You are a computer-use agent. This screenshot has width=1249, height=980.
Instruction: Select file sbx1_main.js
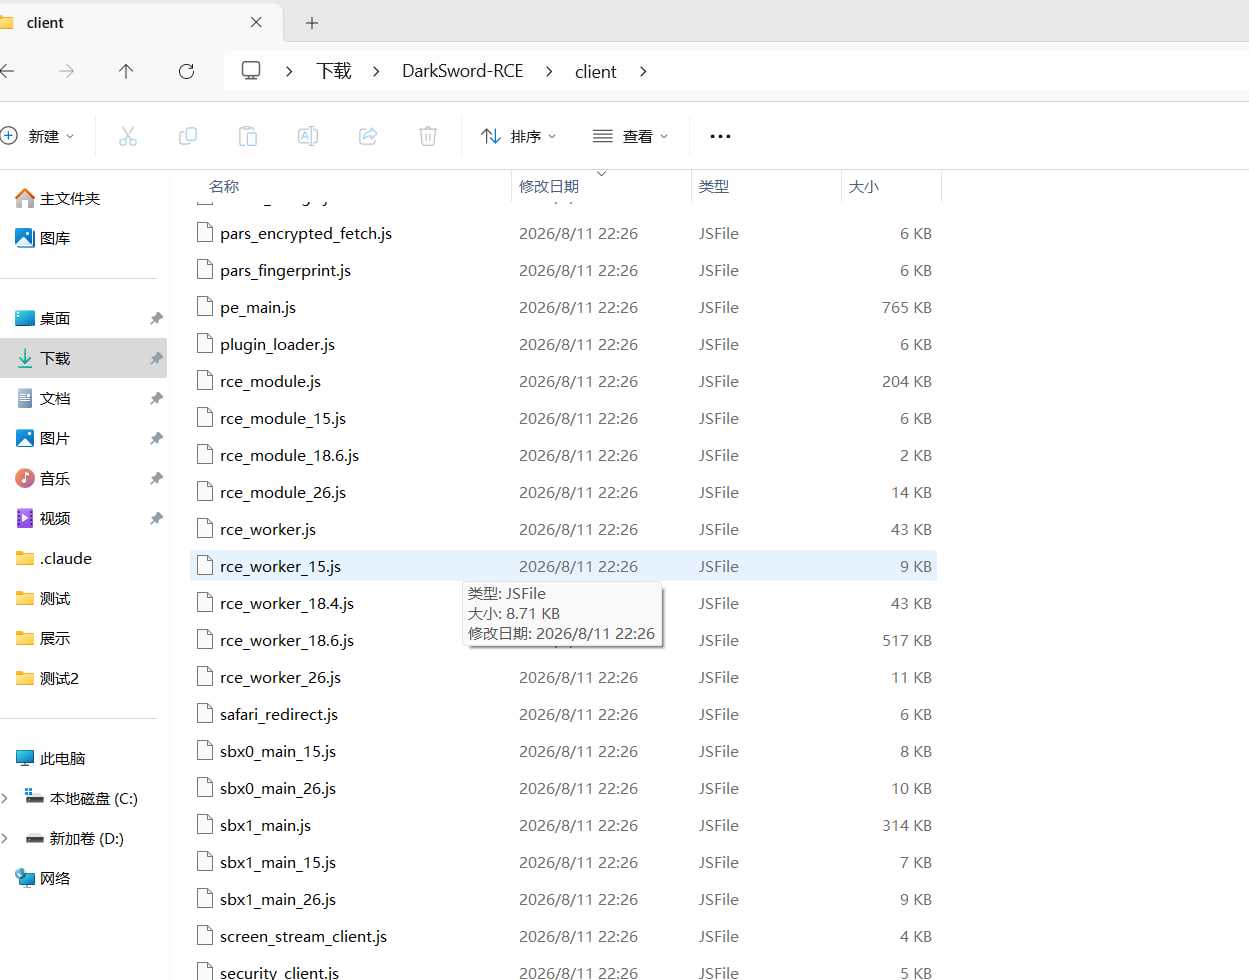click(563, 825)
